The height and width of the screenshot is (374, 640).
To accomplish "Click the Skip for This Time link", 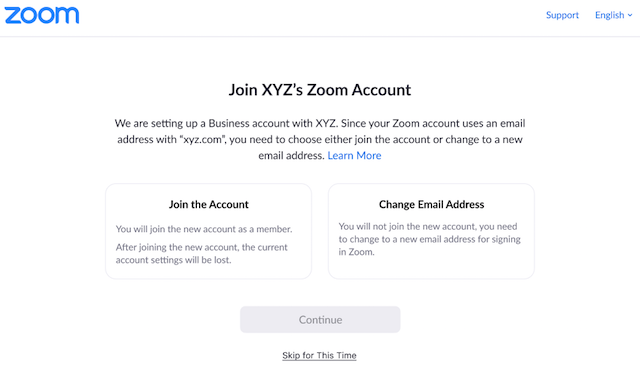I will tap(319, 355).
